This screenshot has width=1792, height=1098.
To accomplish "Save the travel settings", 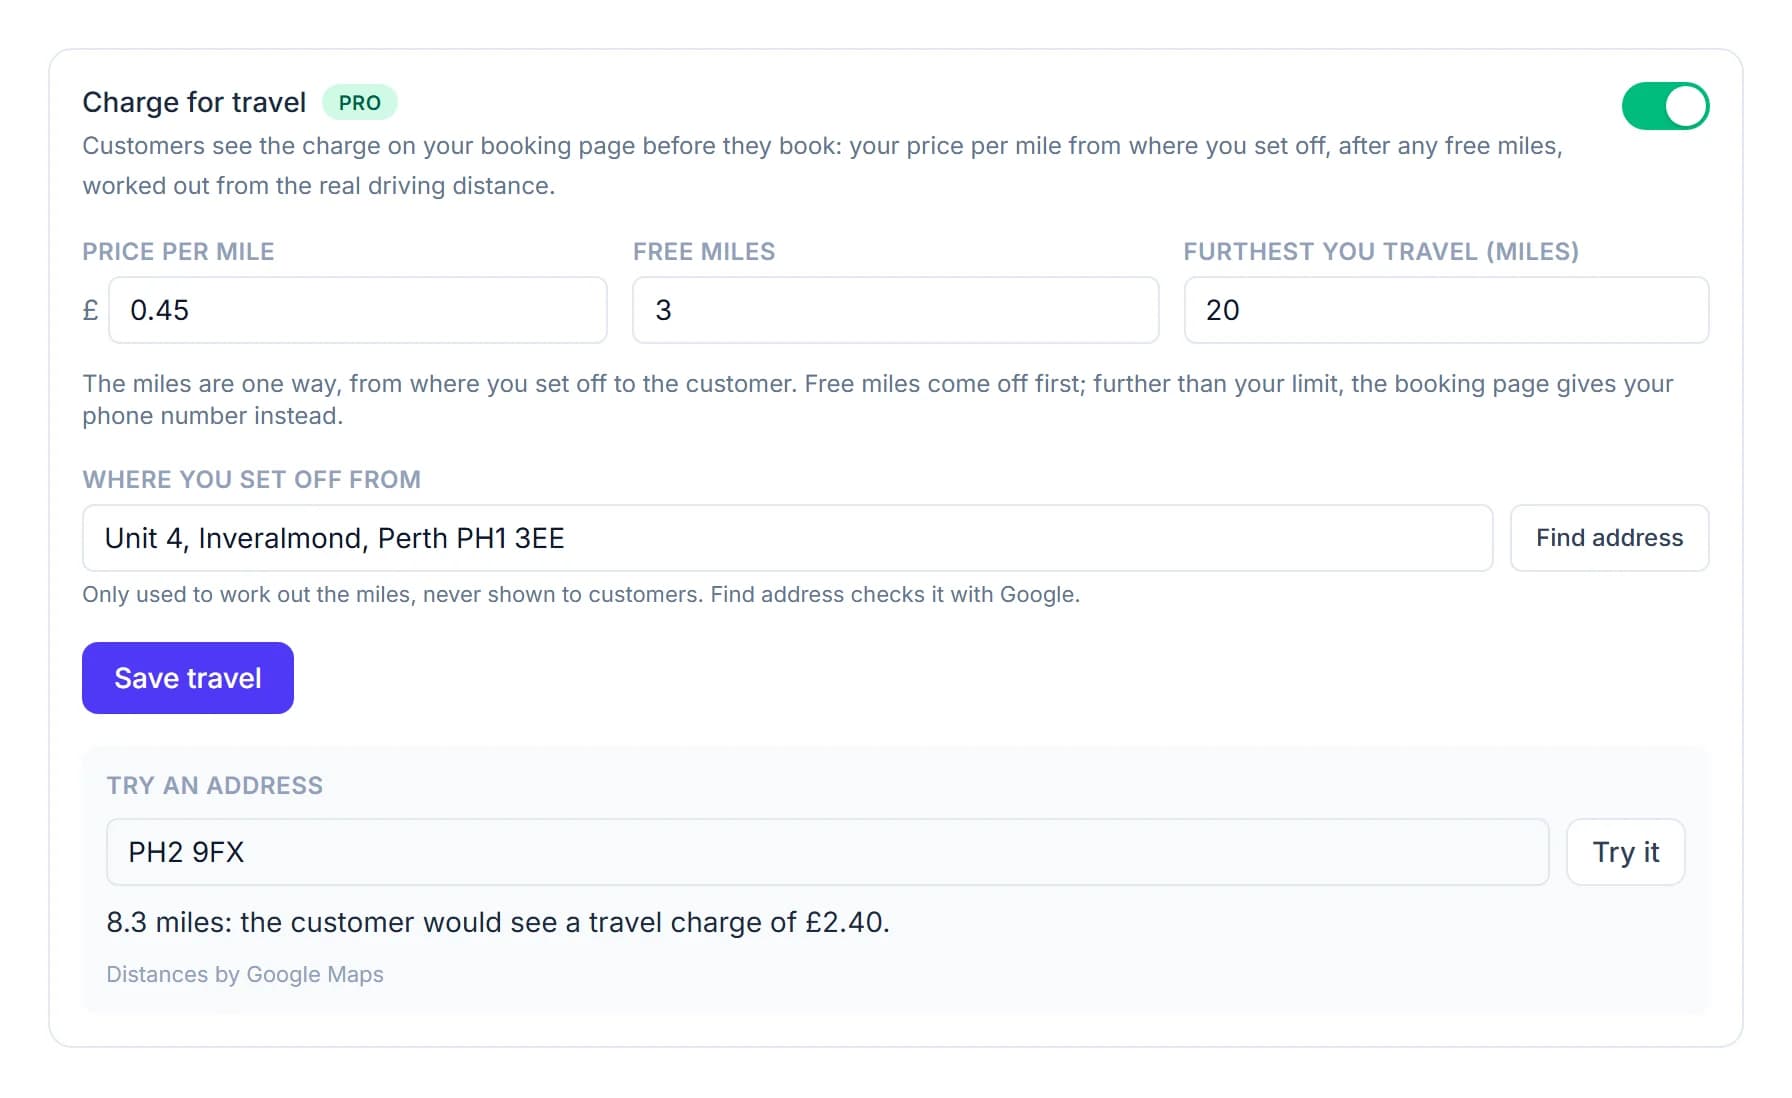I will [188, 678].
